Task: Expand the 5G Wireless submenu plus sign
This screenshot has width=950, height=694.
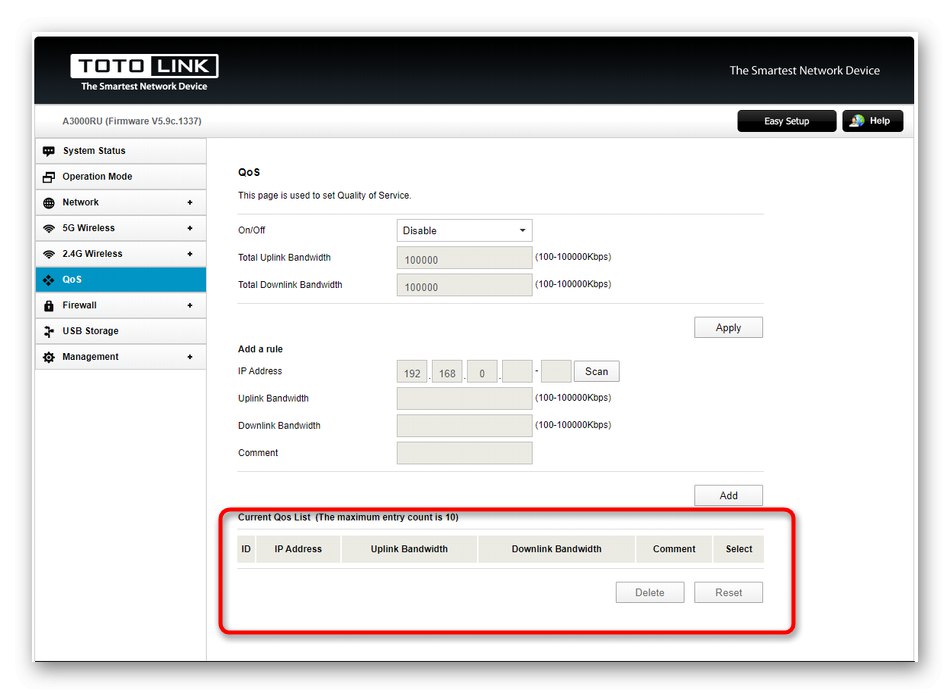Action: pyautogui.click(x=190, y=229)
